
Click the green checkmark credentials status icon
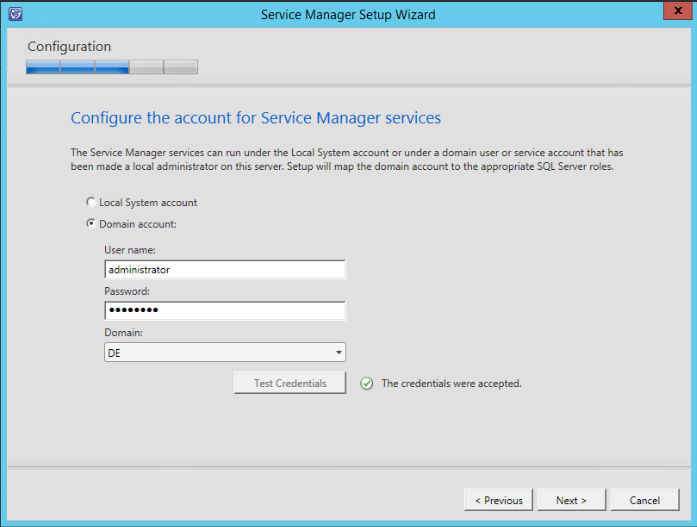pos(367,383)
